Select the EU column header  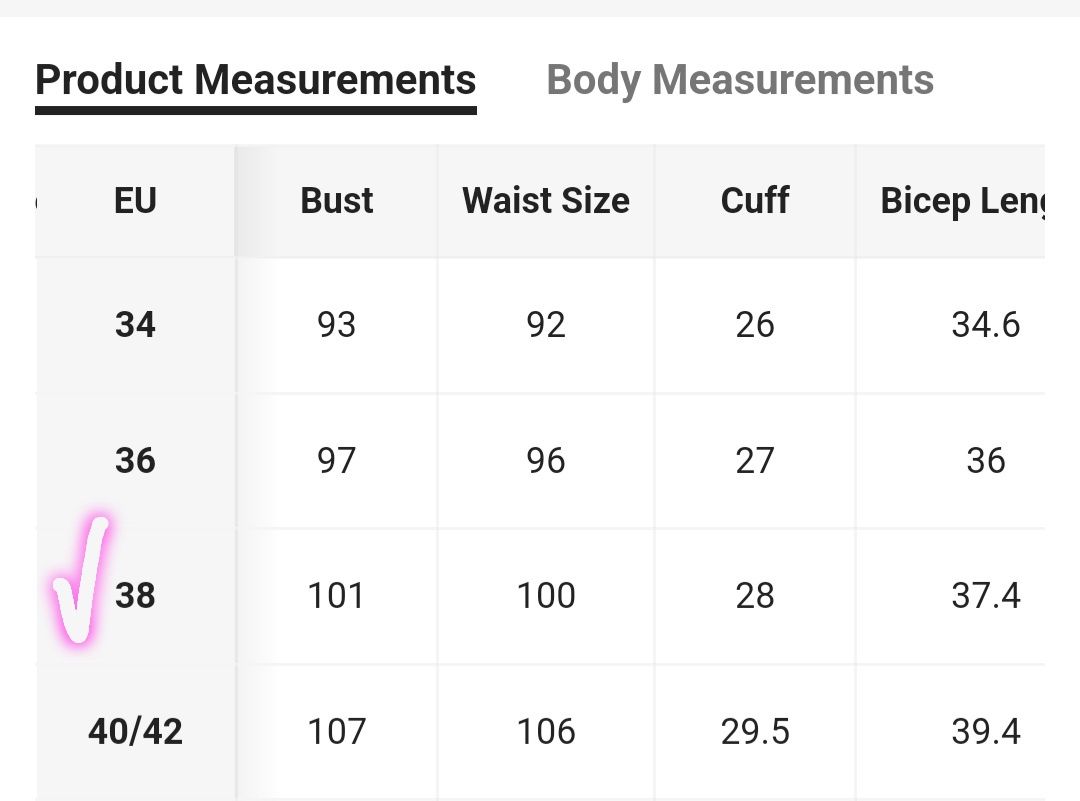coord(135,200)
